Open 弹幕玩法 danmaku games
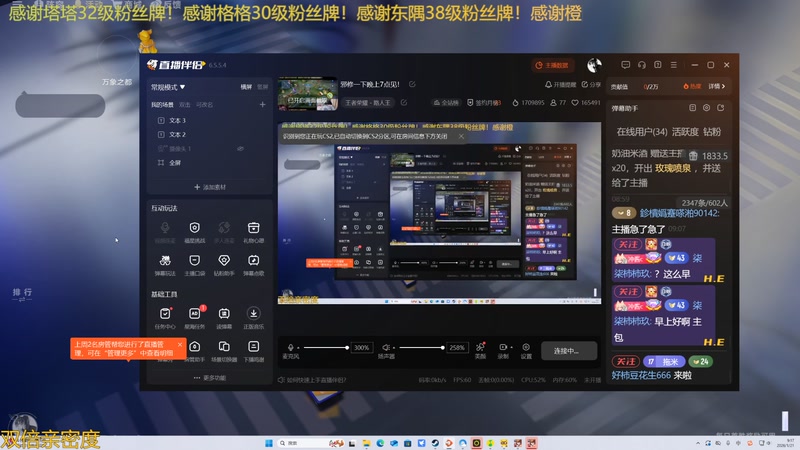 (165, 265)
